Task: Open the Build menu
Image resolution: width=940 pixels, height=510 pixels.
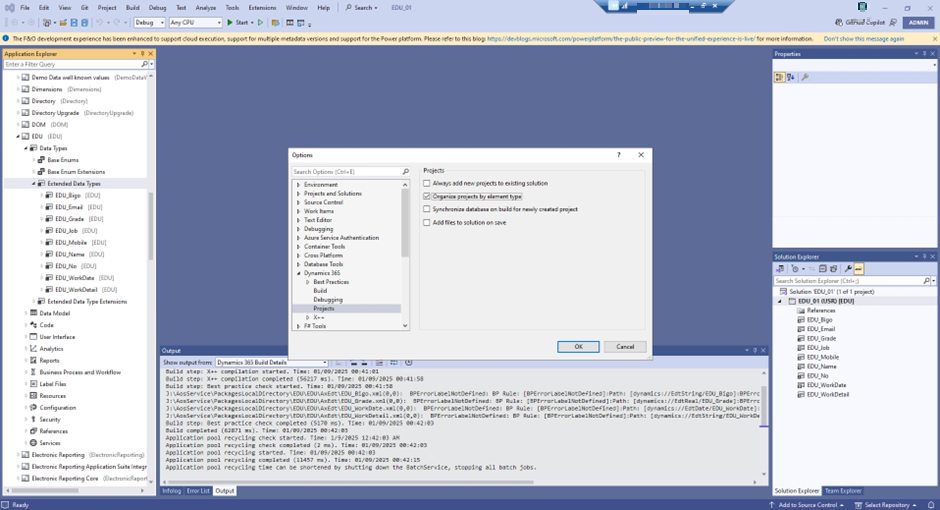Action: [132, 8]
